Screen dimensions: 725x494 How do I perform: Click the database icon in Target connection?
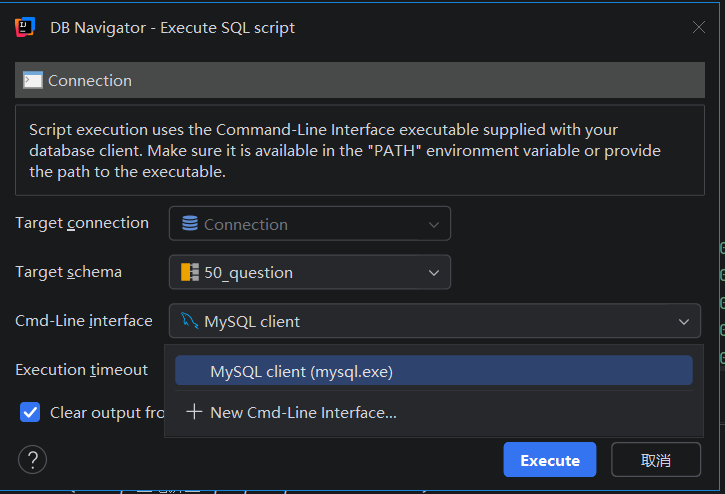pyautogui.click(x=190, y=223)
